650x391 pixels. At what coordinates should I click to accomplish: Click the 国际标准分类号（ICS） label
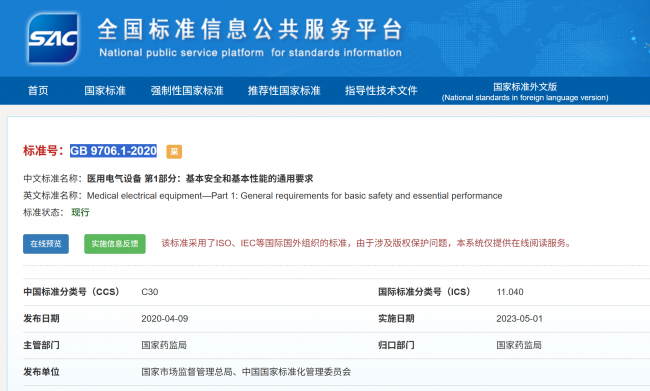(424, 292)
